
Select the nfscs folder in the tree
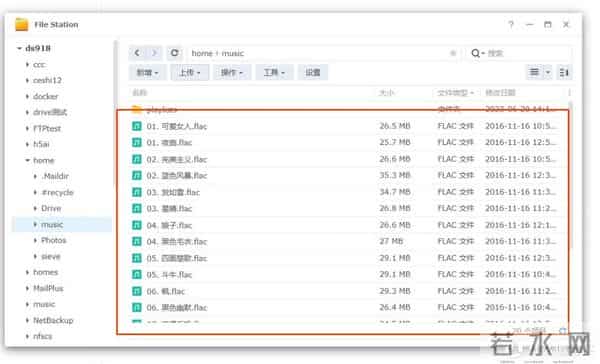(x=42, y=336)
